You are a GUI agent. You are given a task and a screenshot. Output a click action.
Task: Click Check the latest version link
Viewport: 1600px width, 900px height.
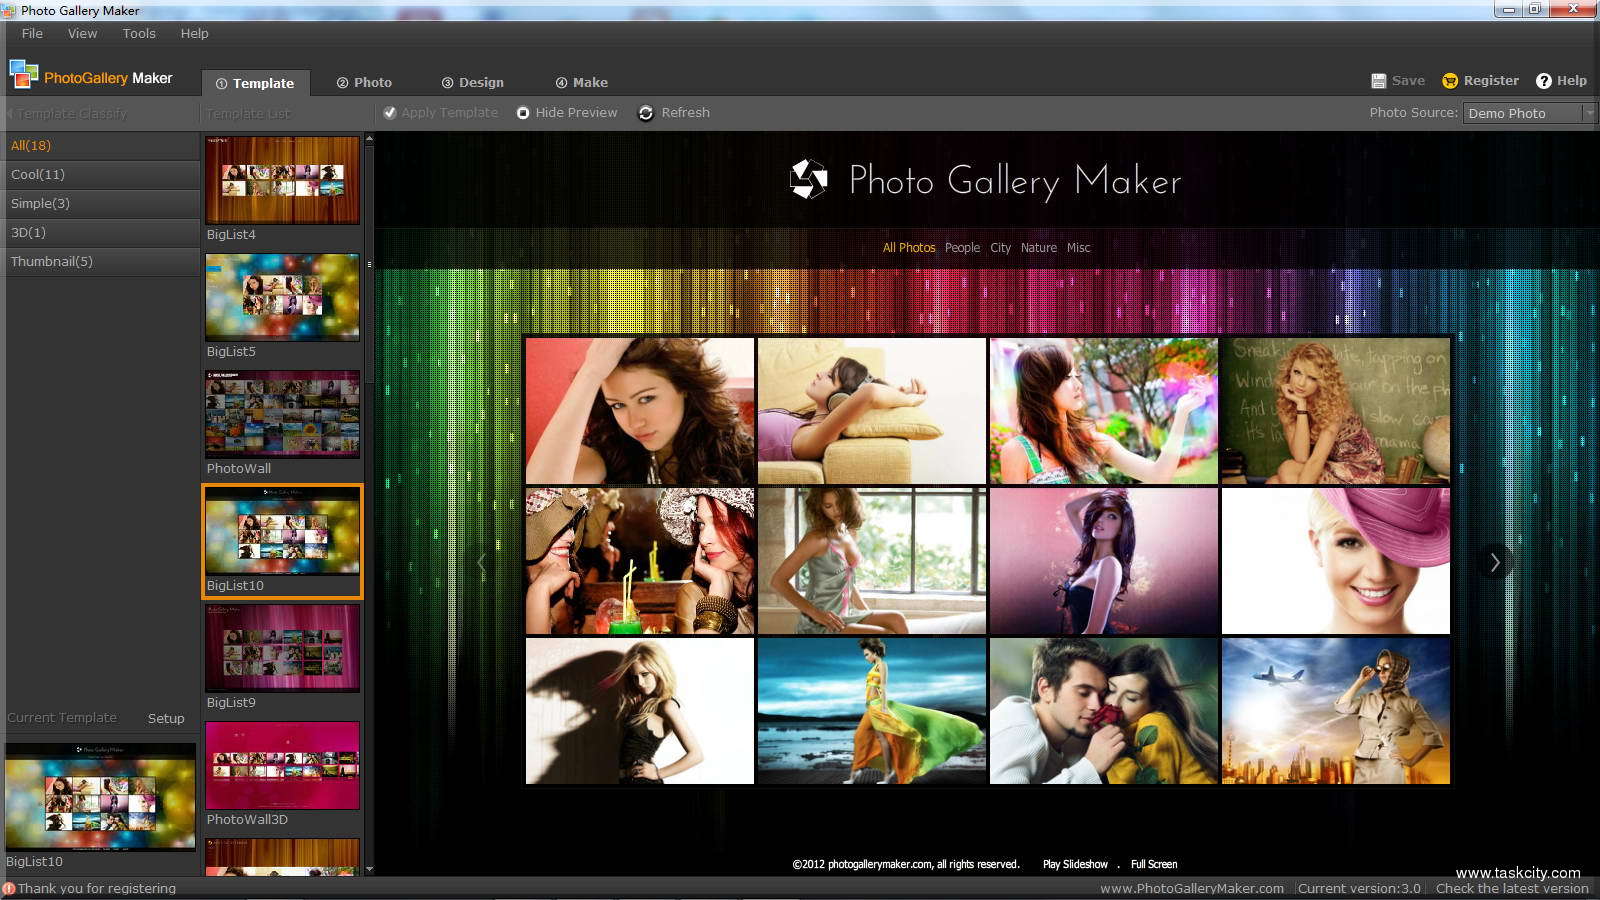pyautogui.click(x=1511, y=888)
